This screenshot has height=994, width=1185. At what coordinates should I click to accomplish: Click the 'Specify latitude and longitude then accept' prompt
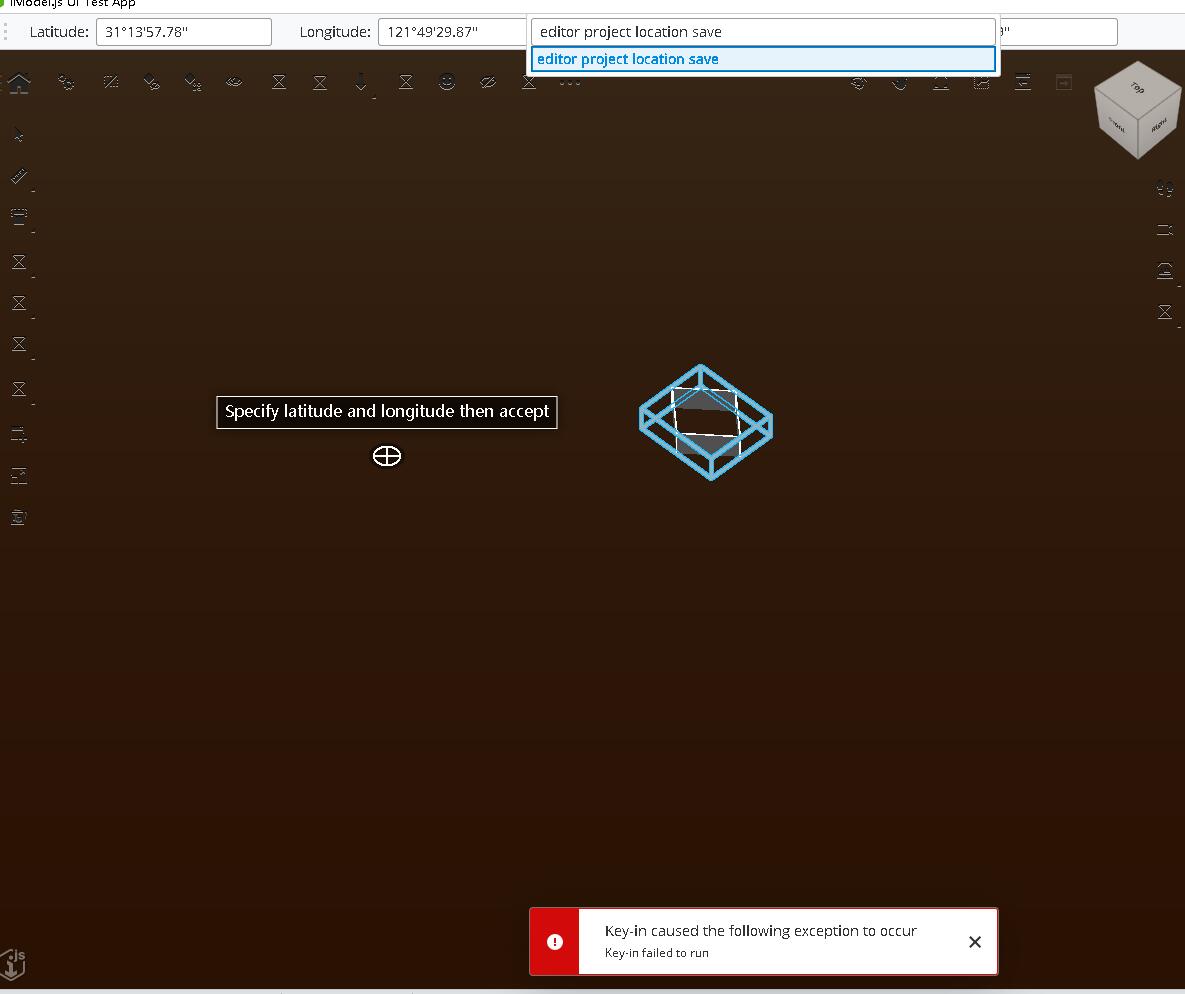pos(387,412)
